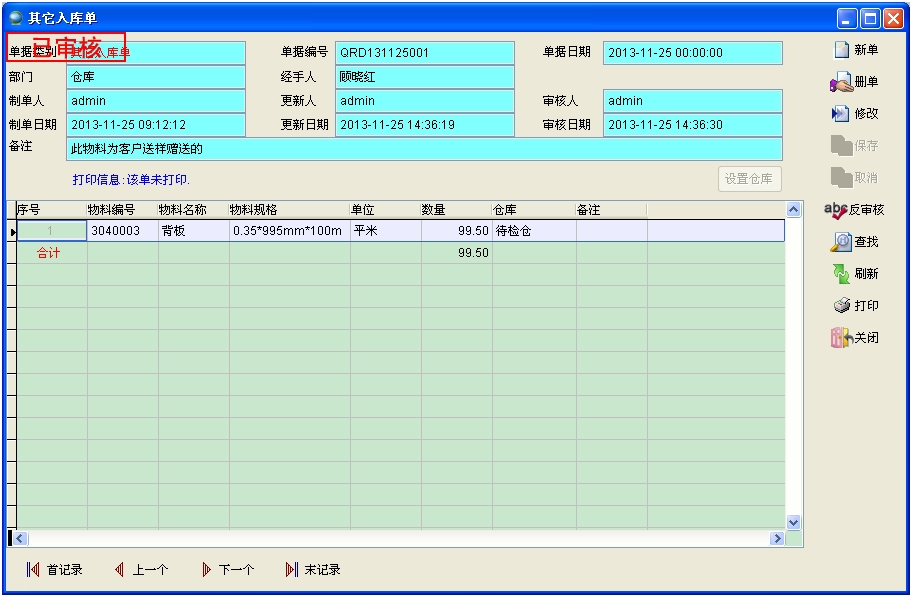This screenshot has width=912, height=597.
Task: Click the 修改 (modify) icon
Action: click(x=841, y=114)
